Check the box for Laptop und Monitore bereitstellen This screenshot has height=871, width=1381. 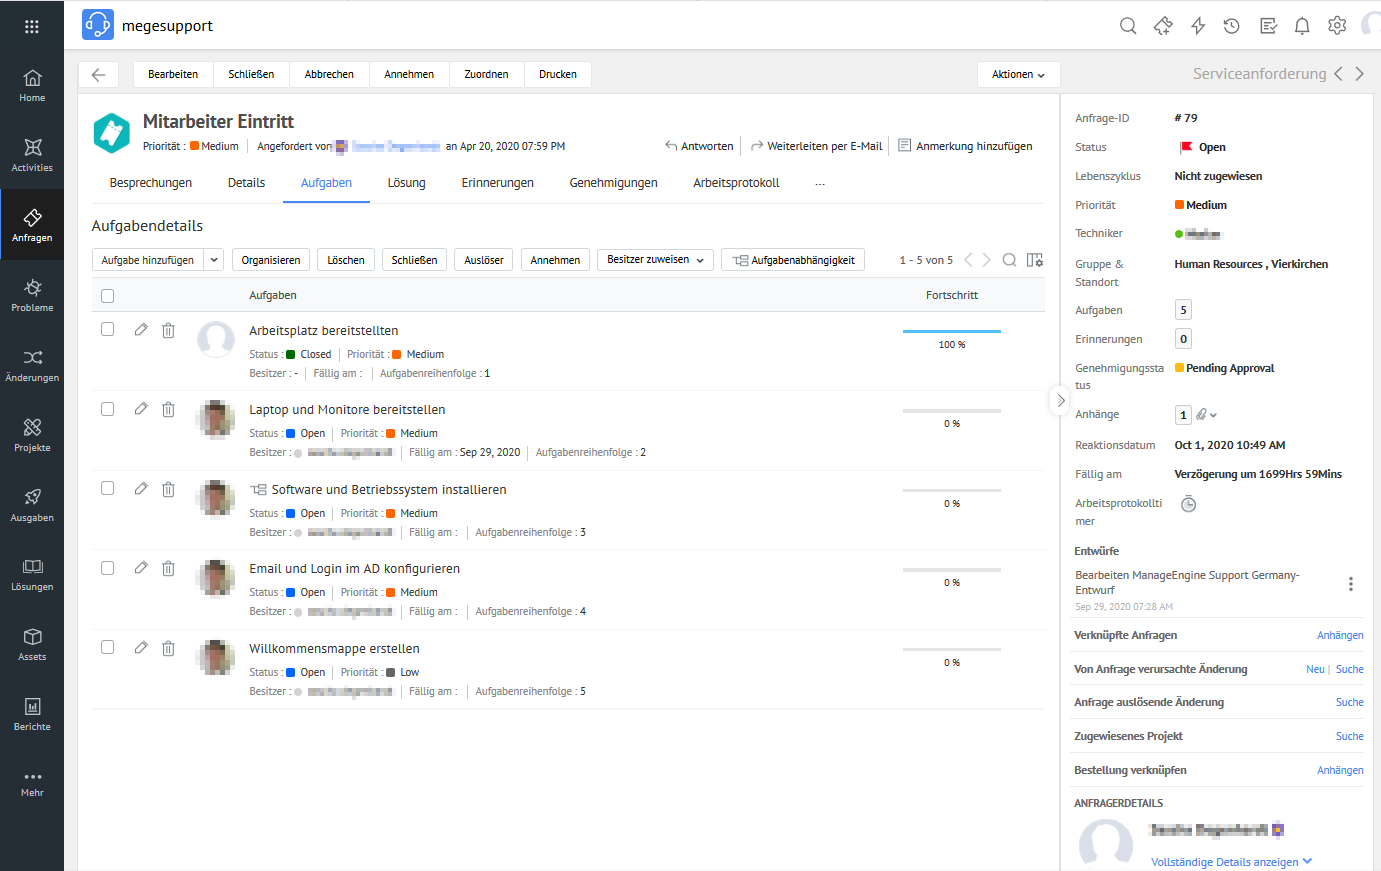pyautogui.click(x=108, y=409)
